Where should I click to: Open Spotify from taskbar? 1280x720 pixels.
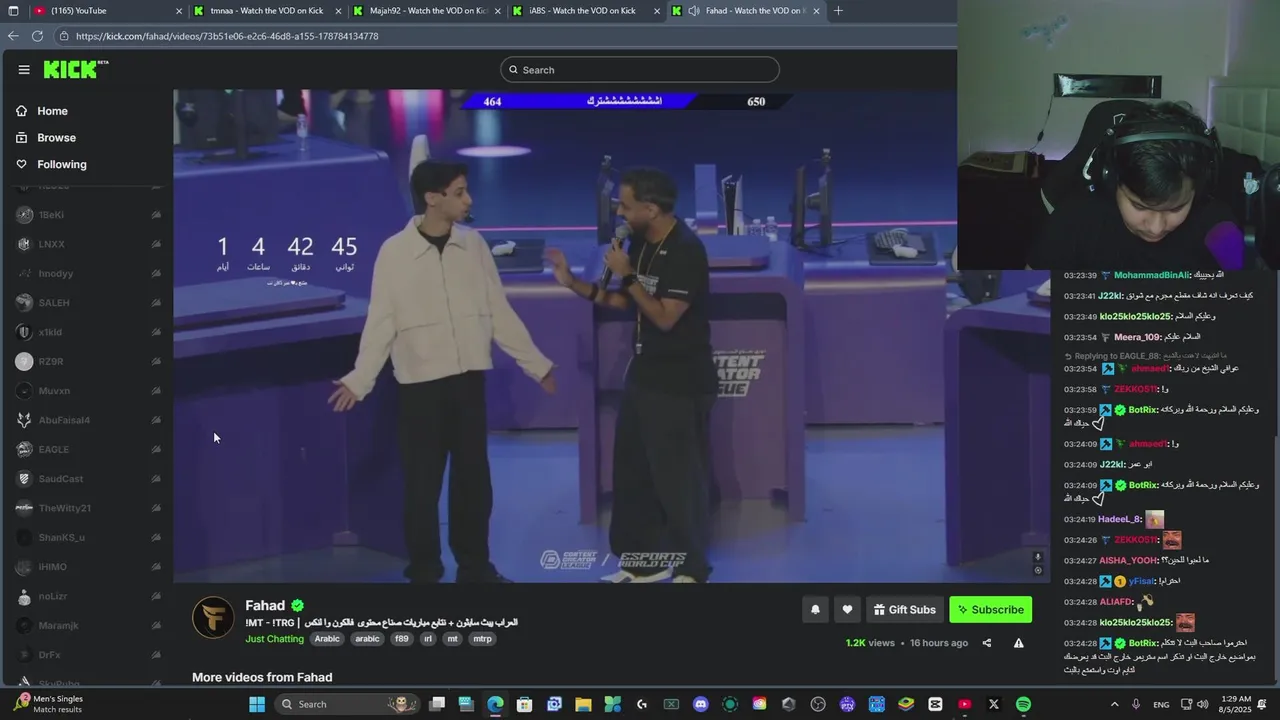click(x=1023, y=704)
